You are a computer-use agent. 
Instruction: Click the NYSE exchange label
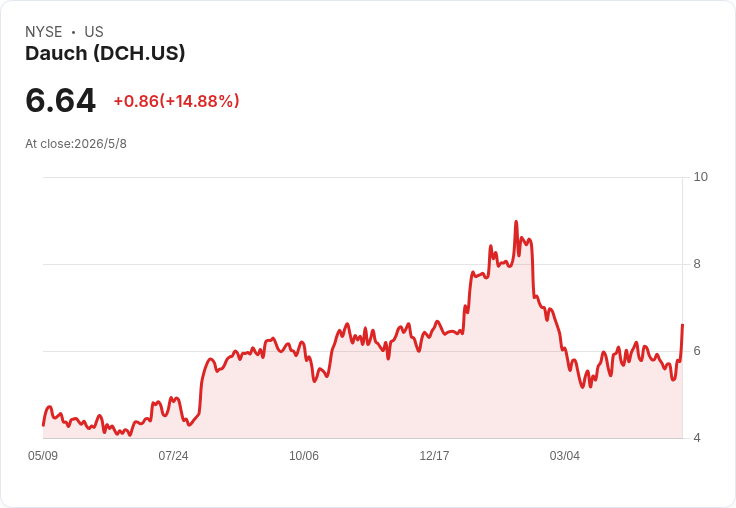pos(44,32)
